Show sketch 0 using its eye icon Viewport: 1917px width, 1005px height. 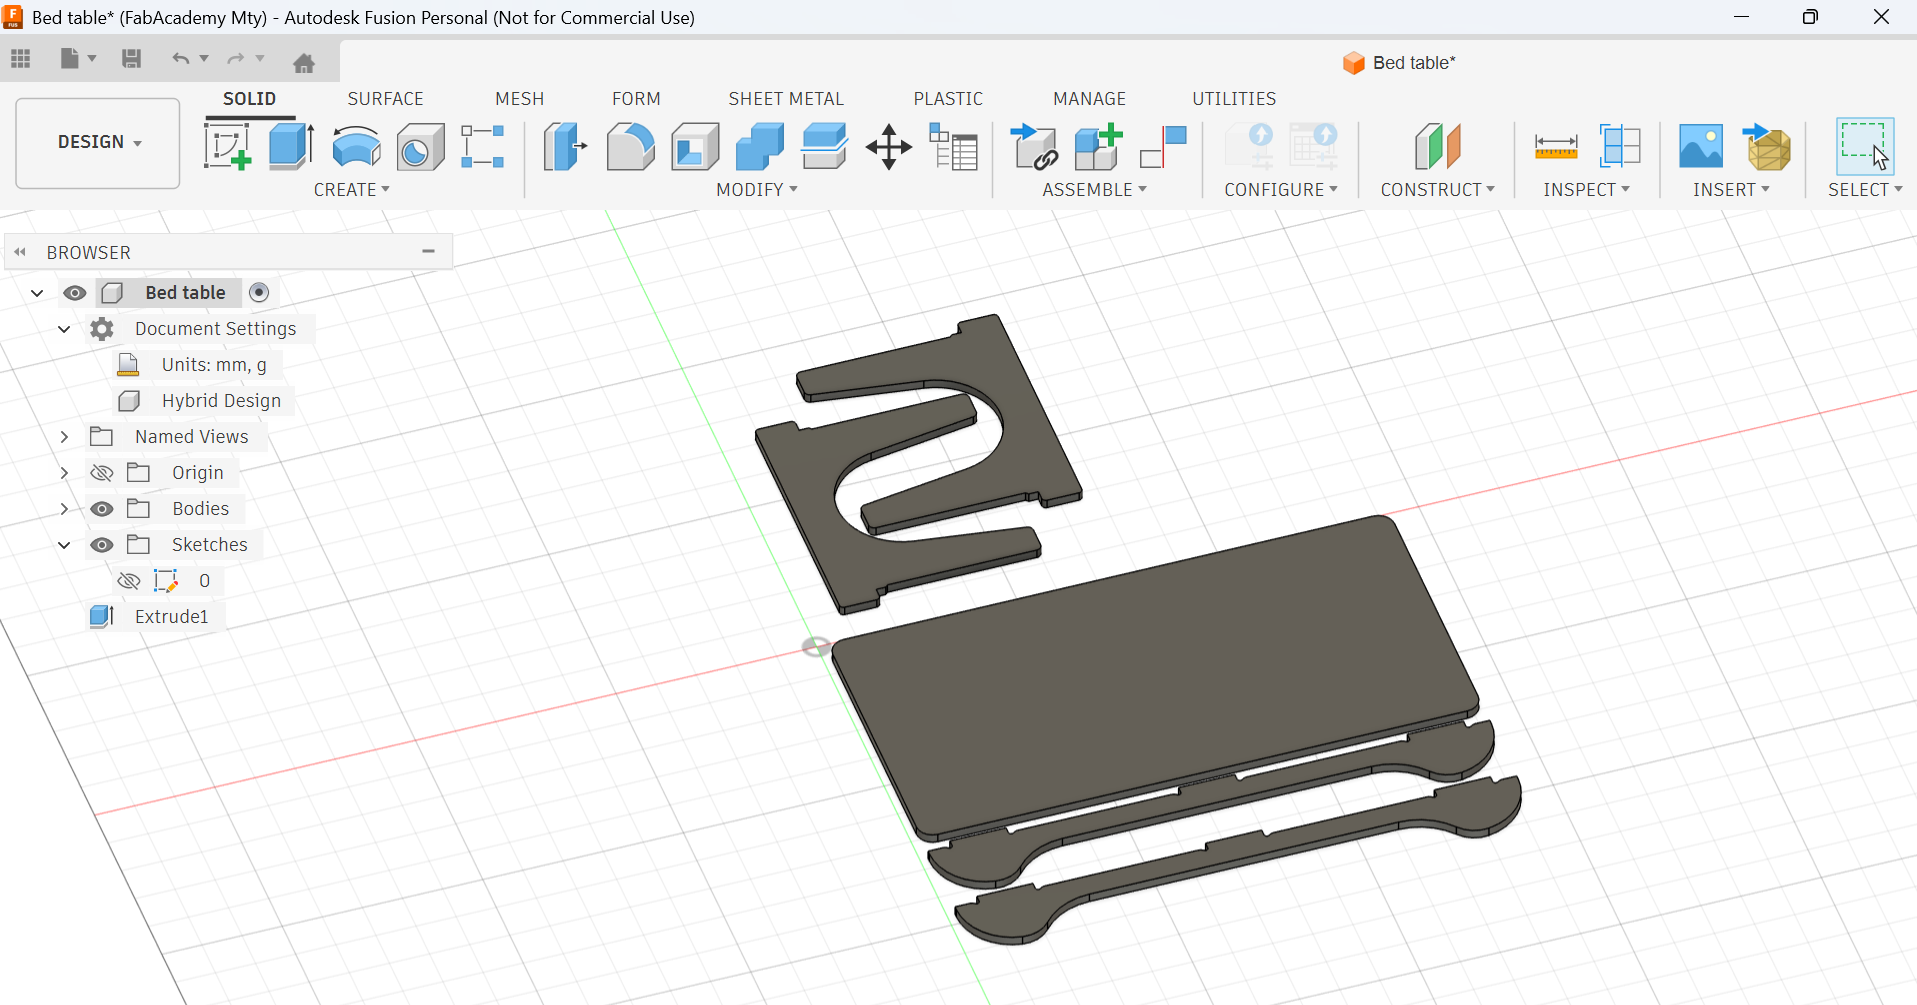(x=129, y=581)
